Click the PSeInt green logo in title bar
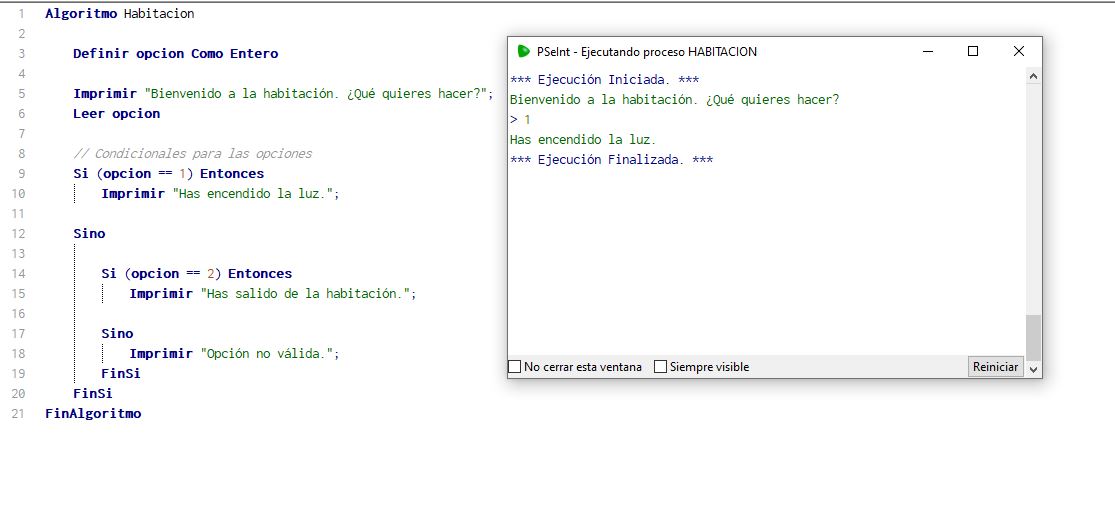Viewport: 1115px width, 514px height. pos(524,51)
